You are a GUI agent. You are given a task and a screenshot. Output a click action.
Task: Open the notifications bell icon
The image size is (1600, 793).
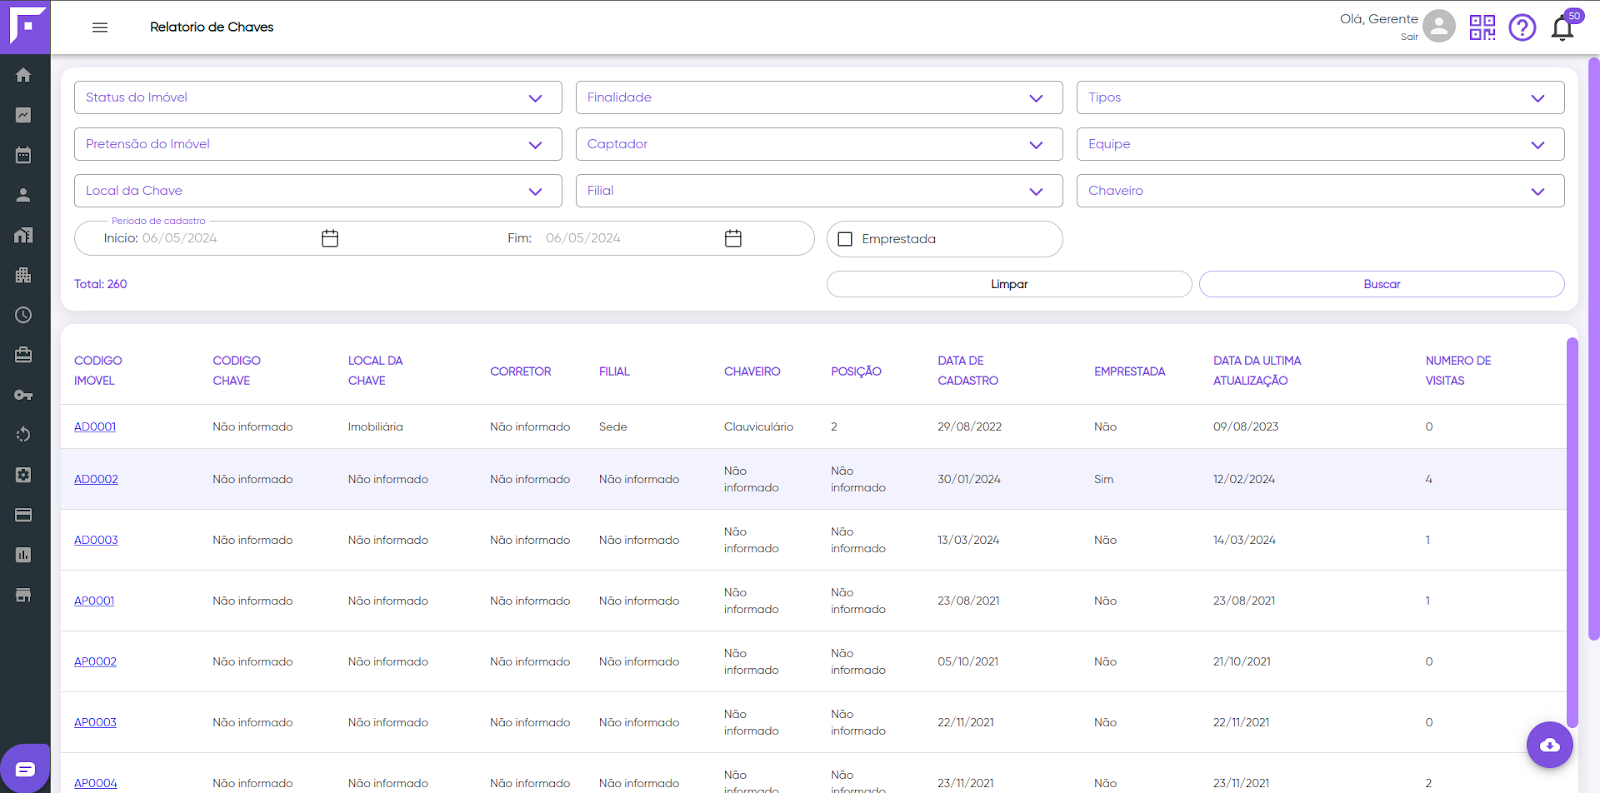point(1562,28)
